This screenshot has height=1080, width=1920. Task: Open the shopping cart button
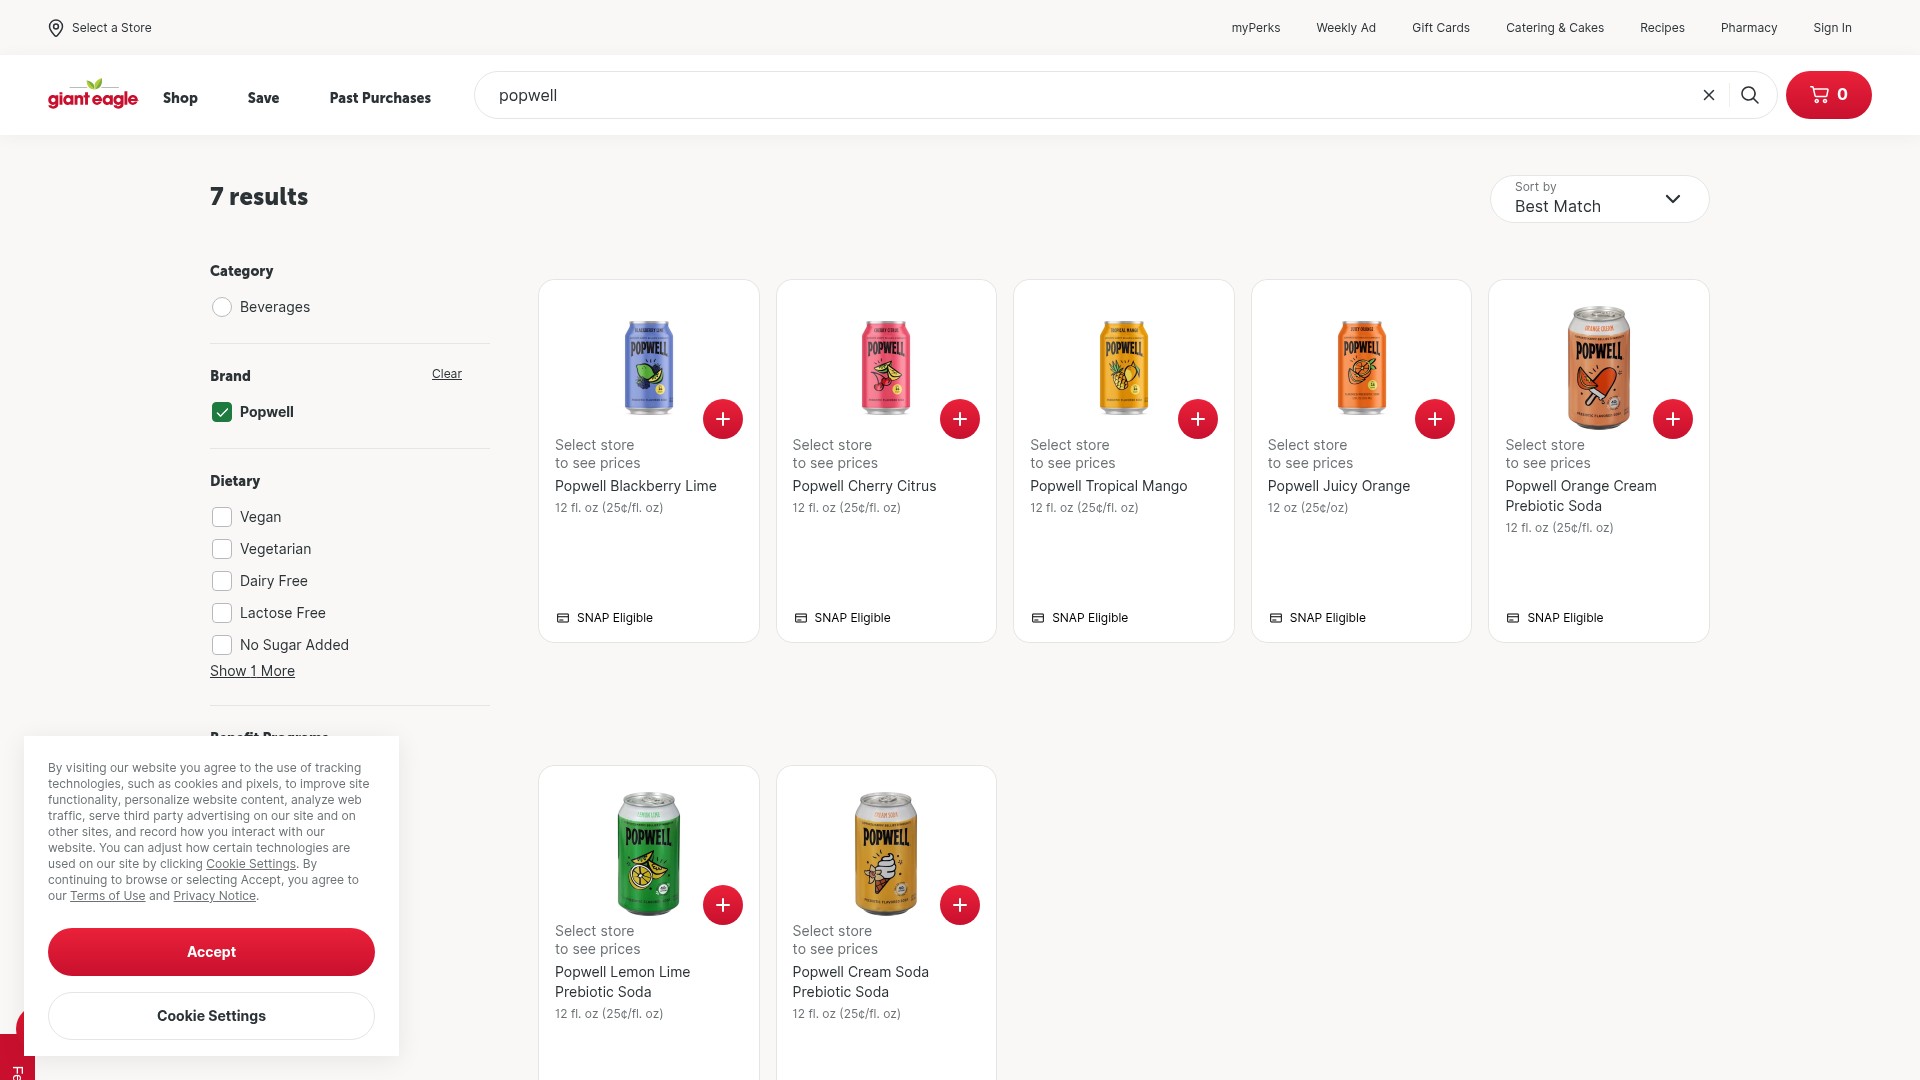(x=1829, y=95)
